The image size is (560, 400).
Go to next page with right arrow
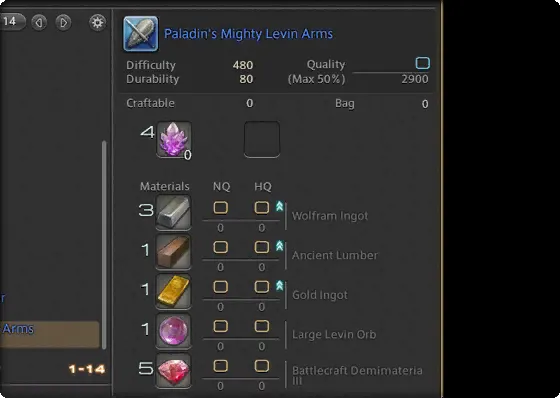coord(63,22)
